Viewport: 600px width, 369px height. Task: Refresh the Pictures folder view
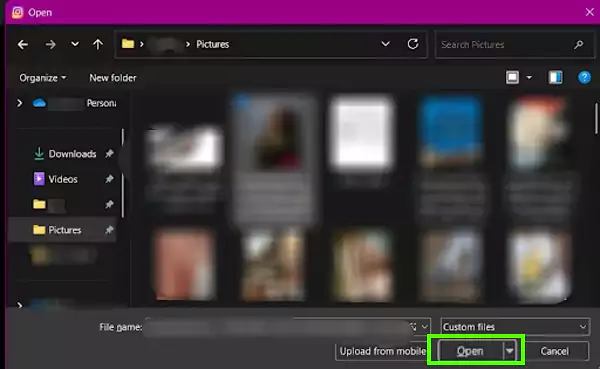[413, 44]
